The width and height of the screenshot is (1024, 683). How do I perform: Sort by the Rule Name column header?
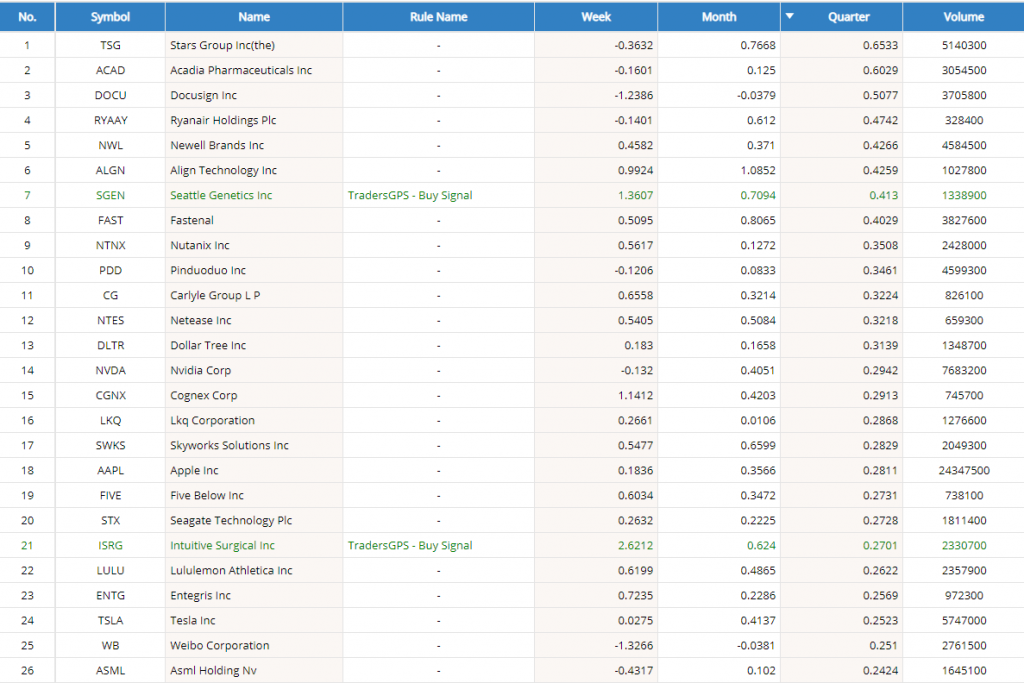click(x=438, y=17)
